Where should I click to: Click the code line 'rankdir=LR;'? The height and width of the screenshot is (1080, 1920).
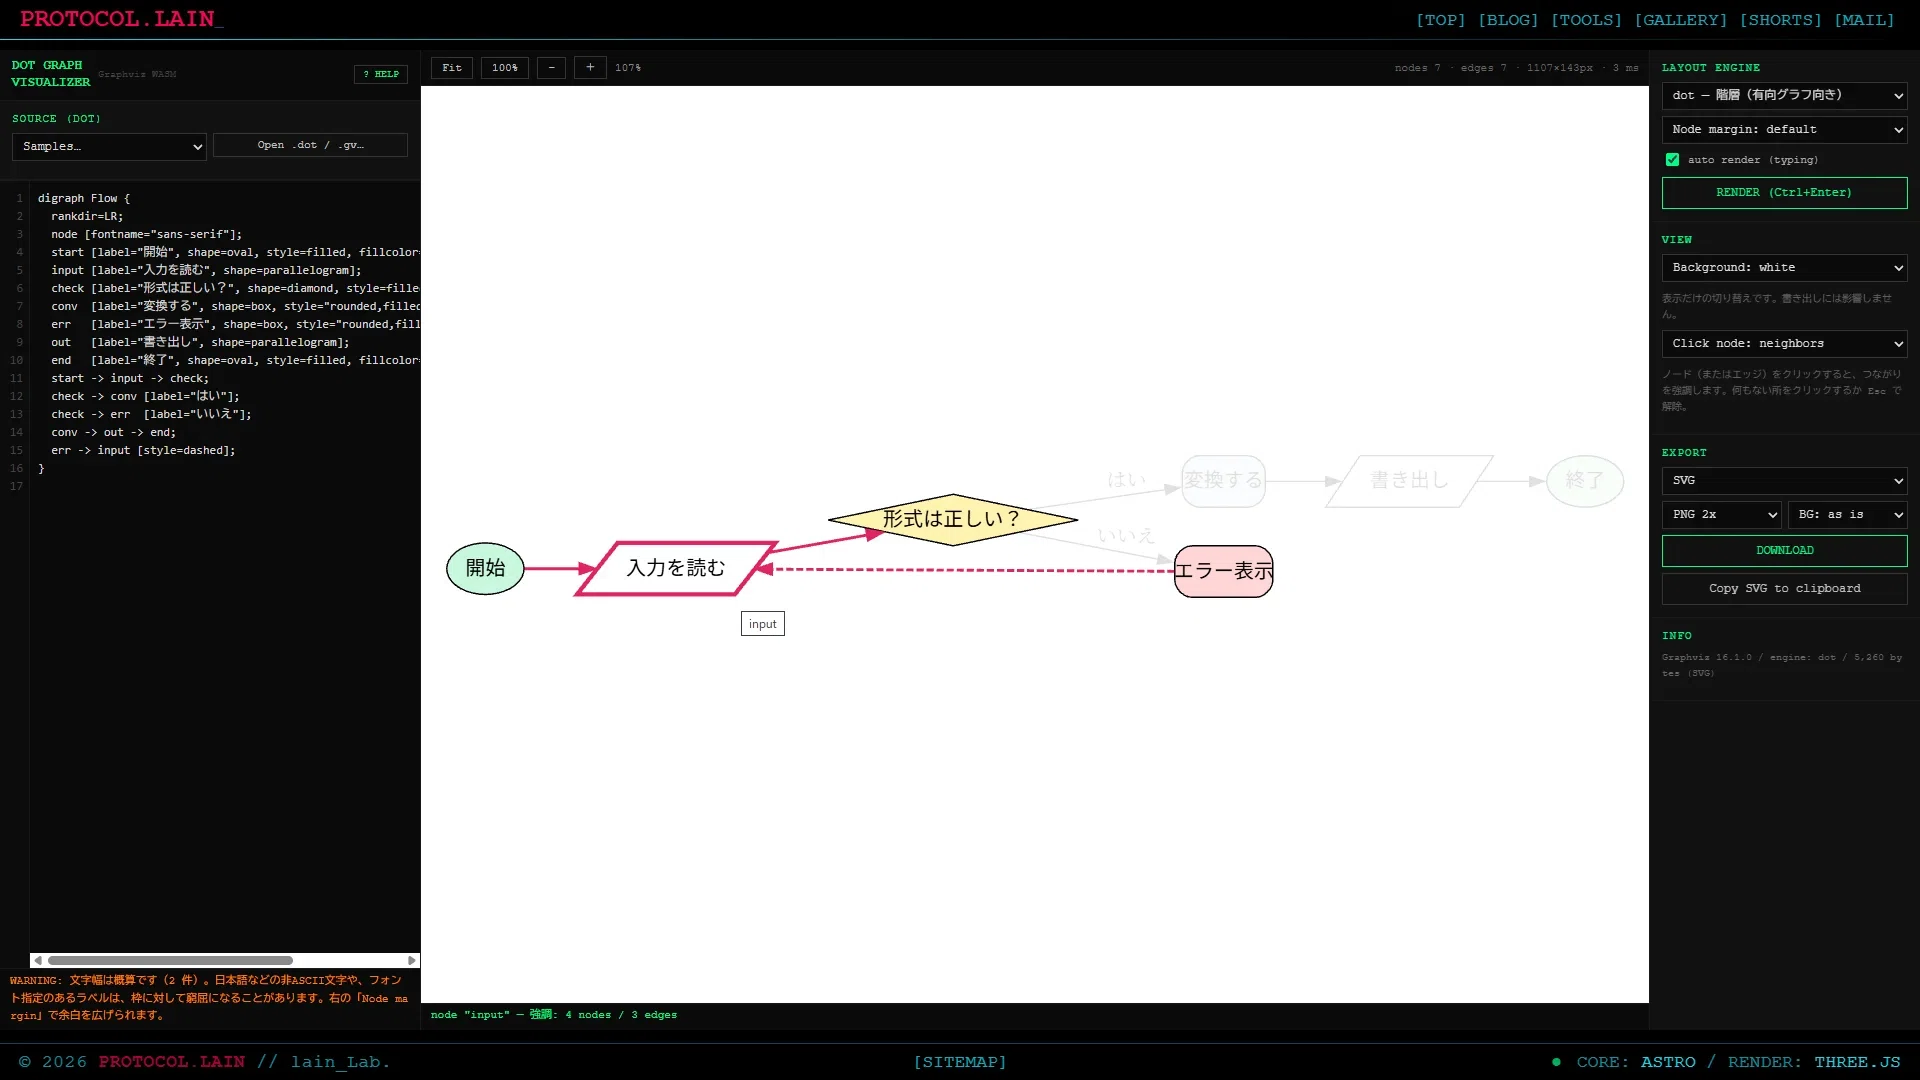point(87,216)
